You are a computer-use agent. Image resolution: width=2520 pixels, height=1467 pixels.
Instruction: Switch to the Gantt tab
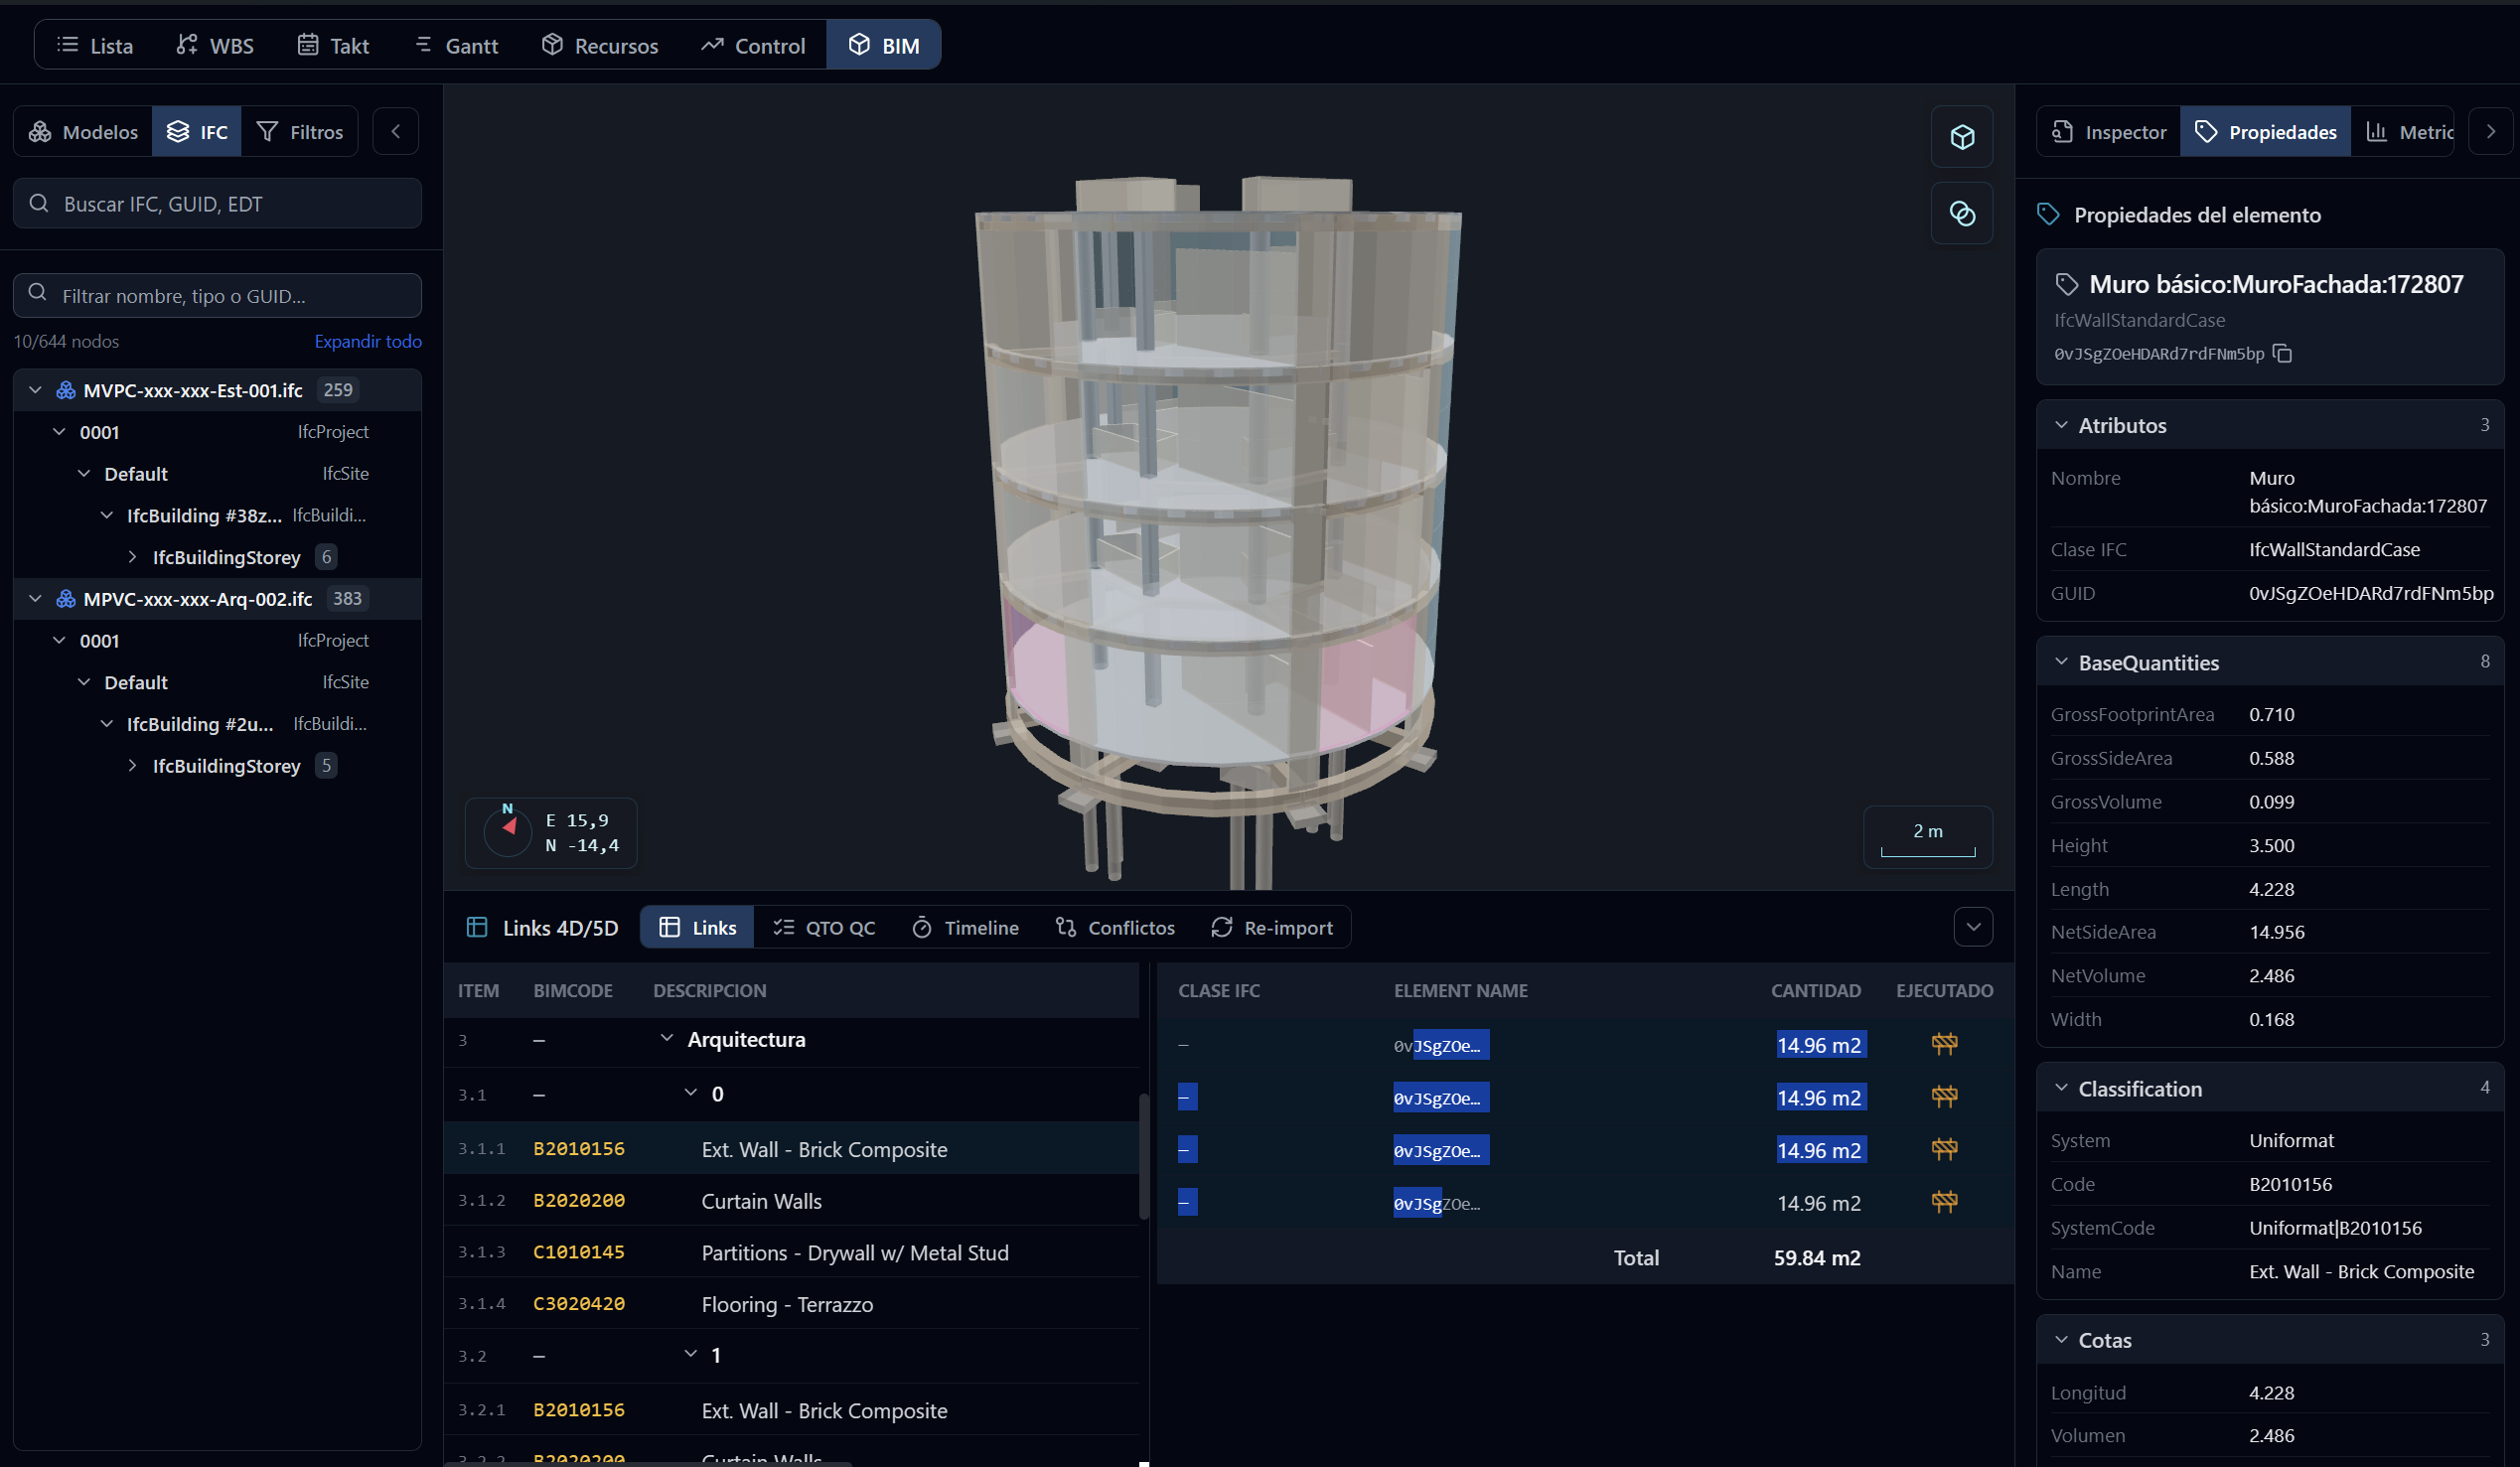[456, 45]
